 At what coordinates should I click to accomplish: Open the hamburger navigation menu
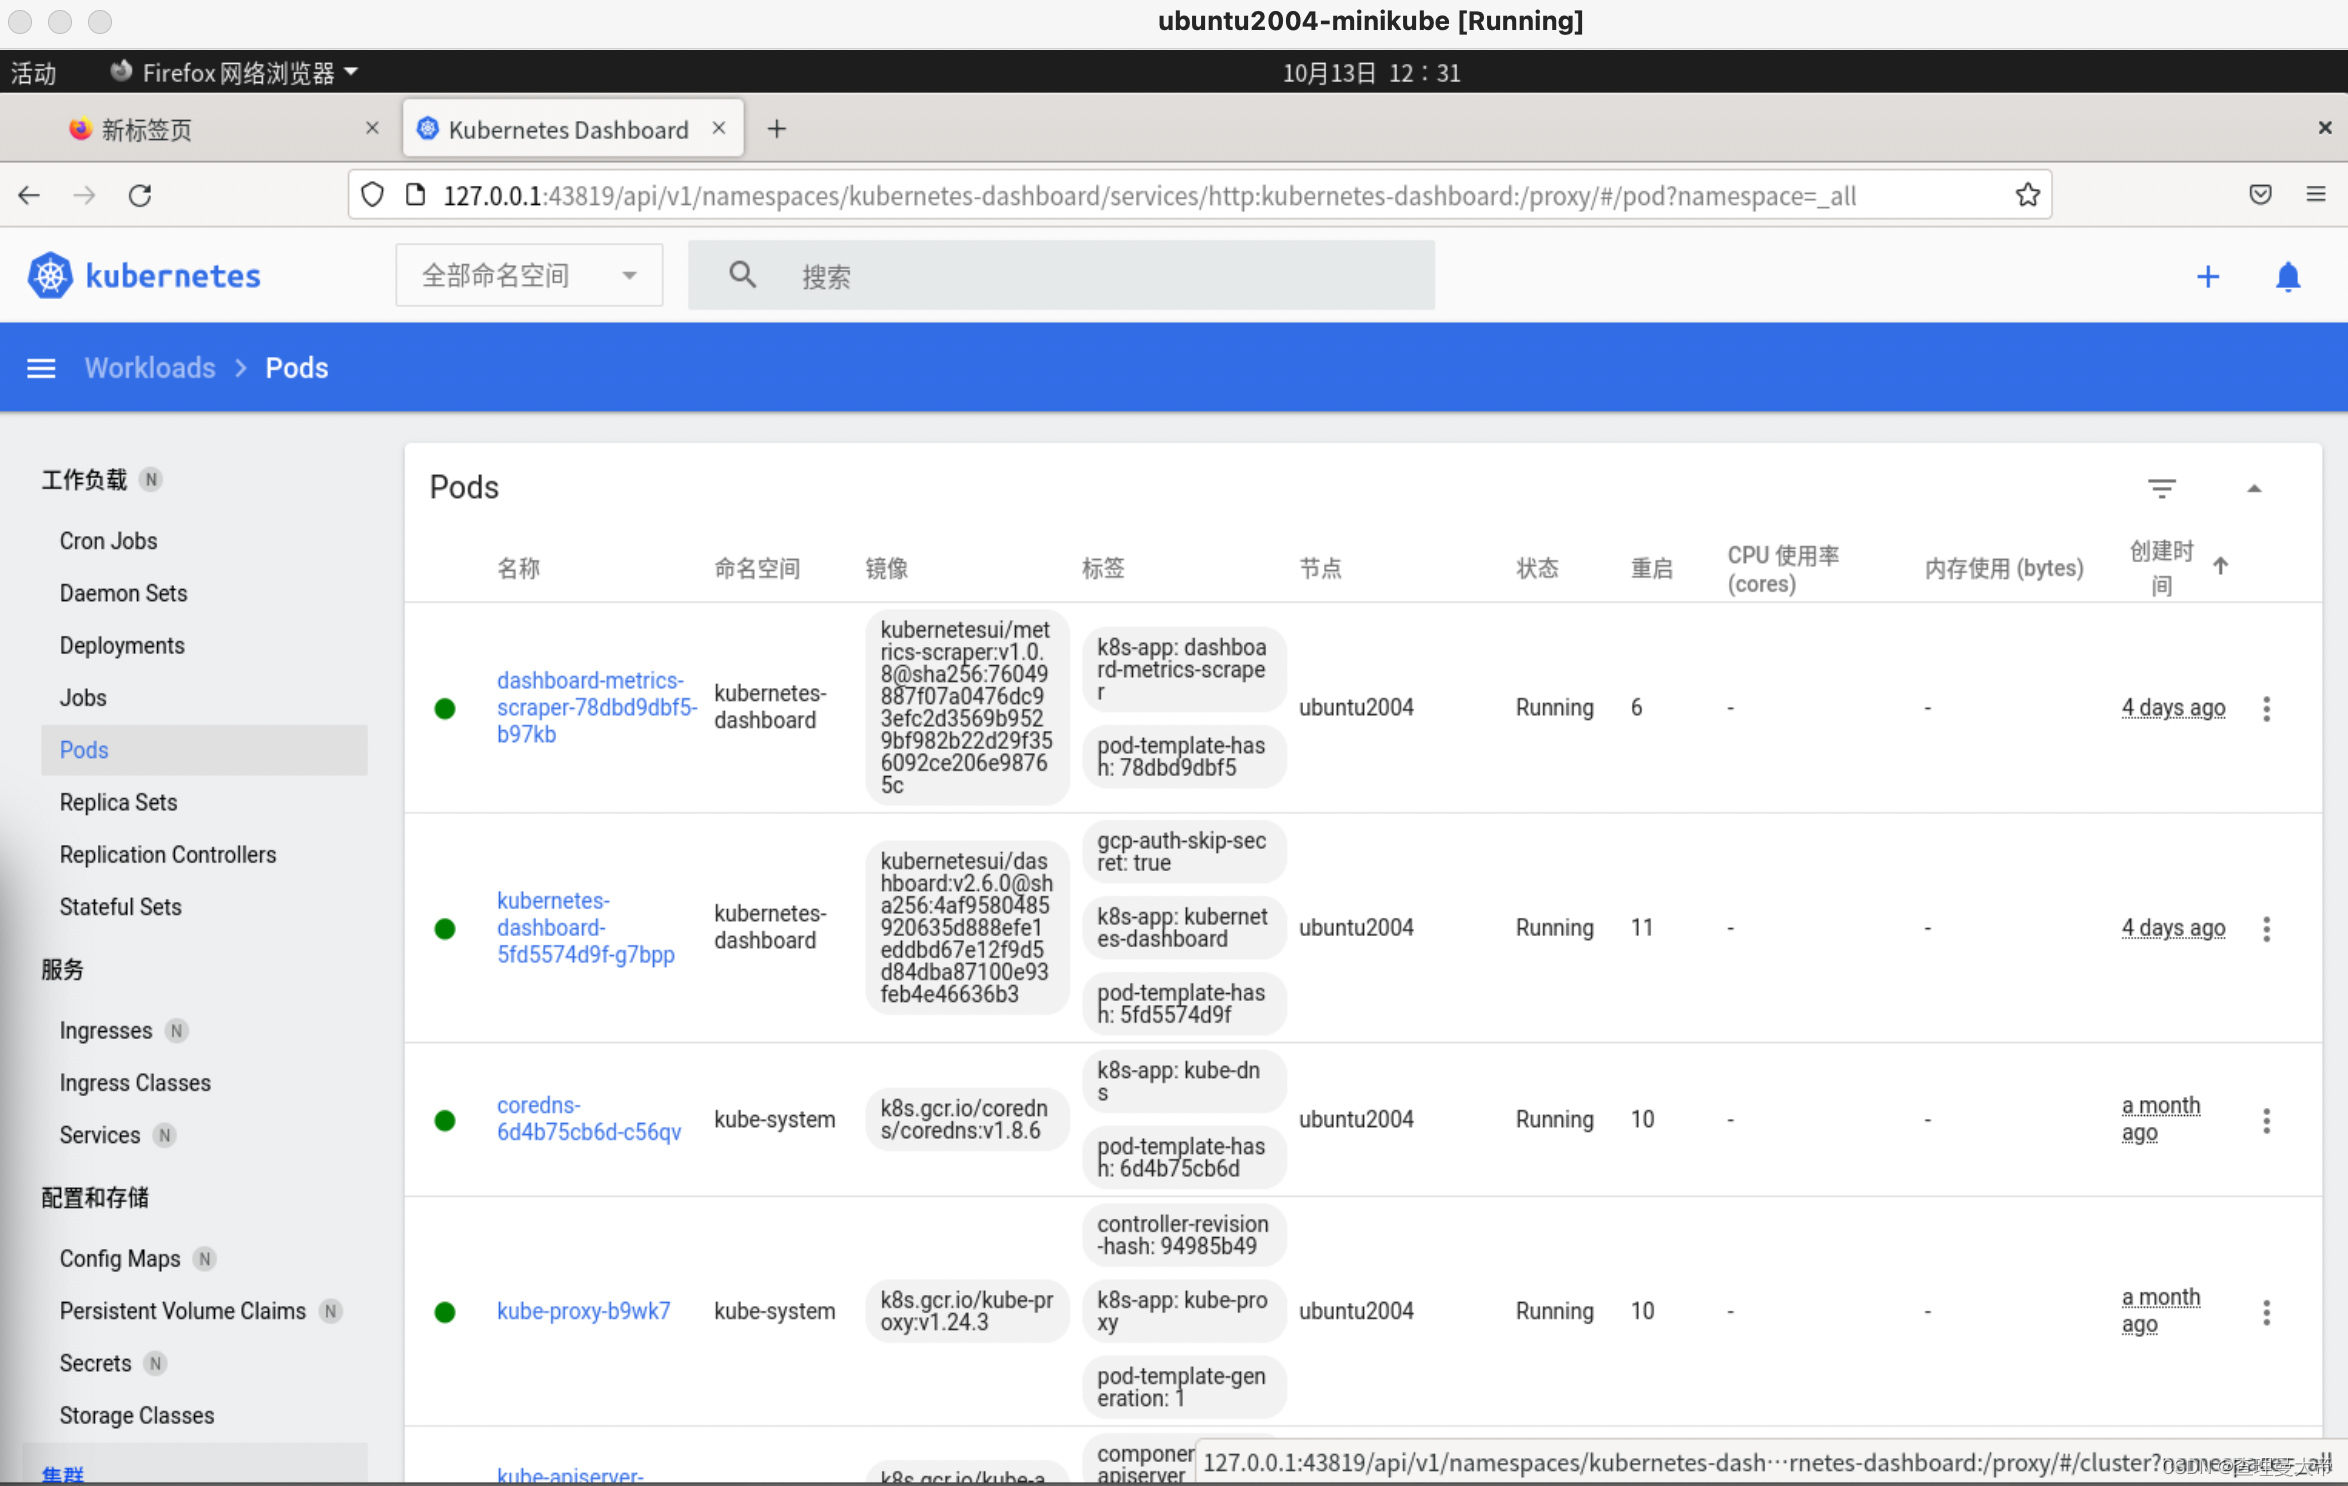point(41,368)
